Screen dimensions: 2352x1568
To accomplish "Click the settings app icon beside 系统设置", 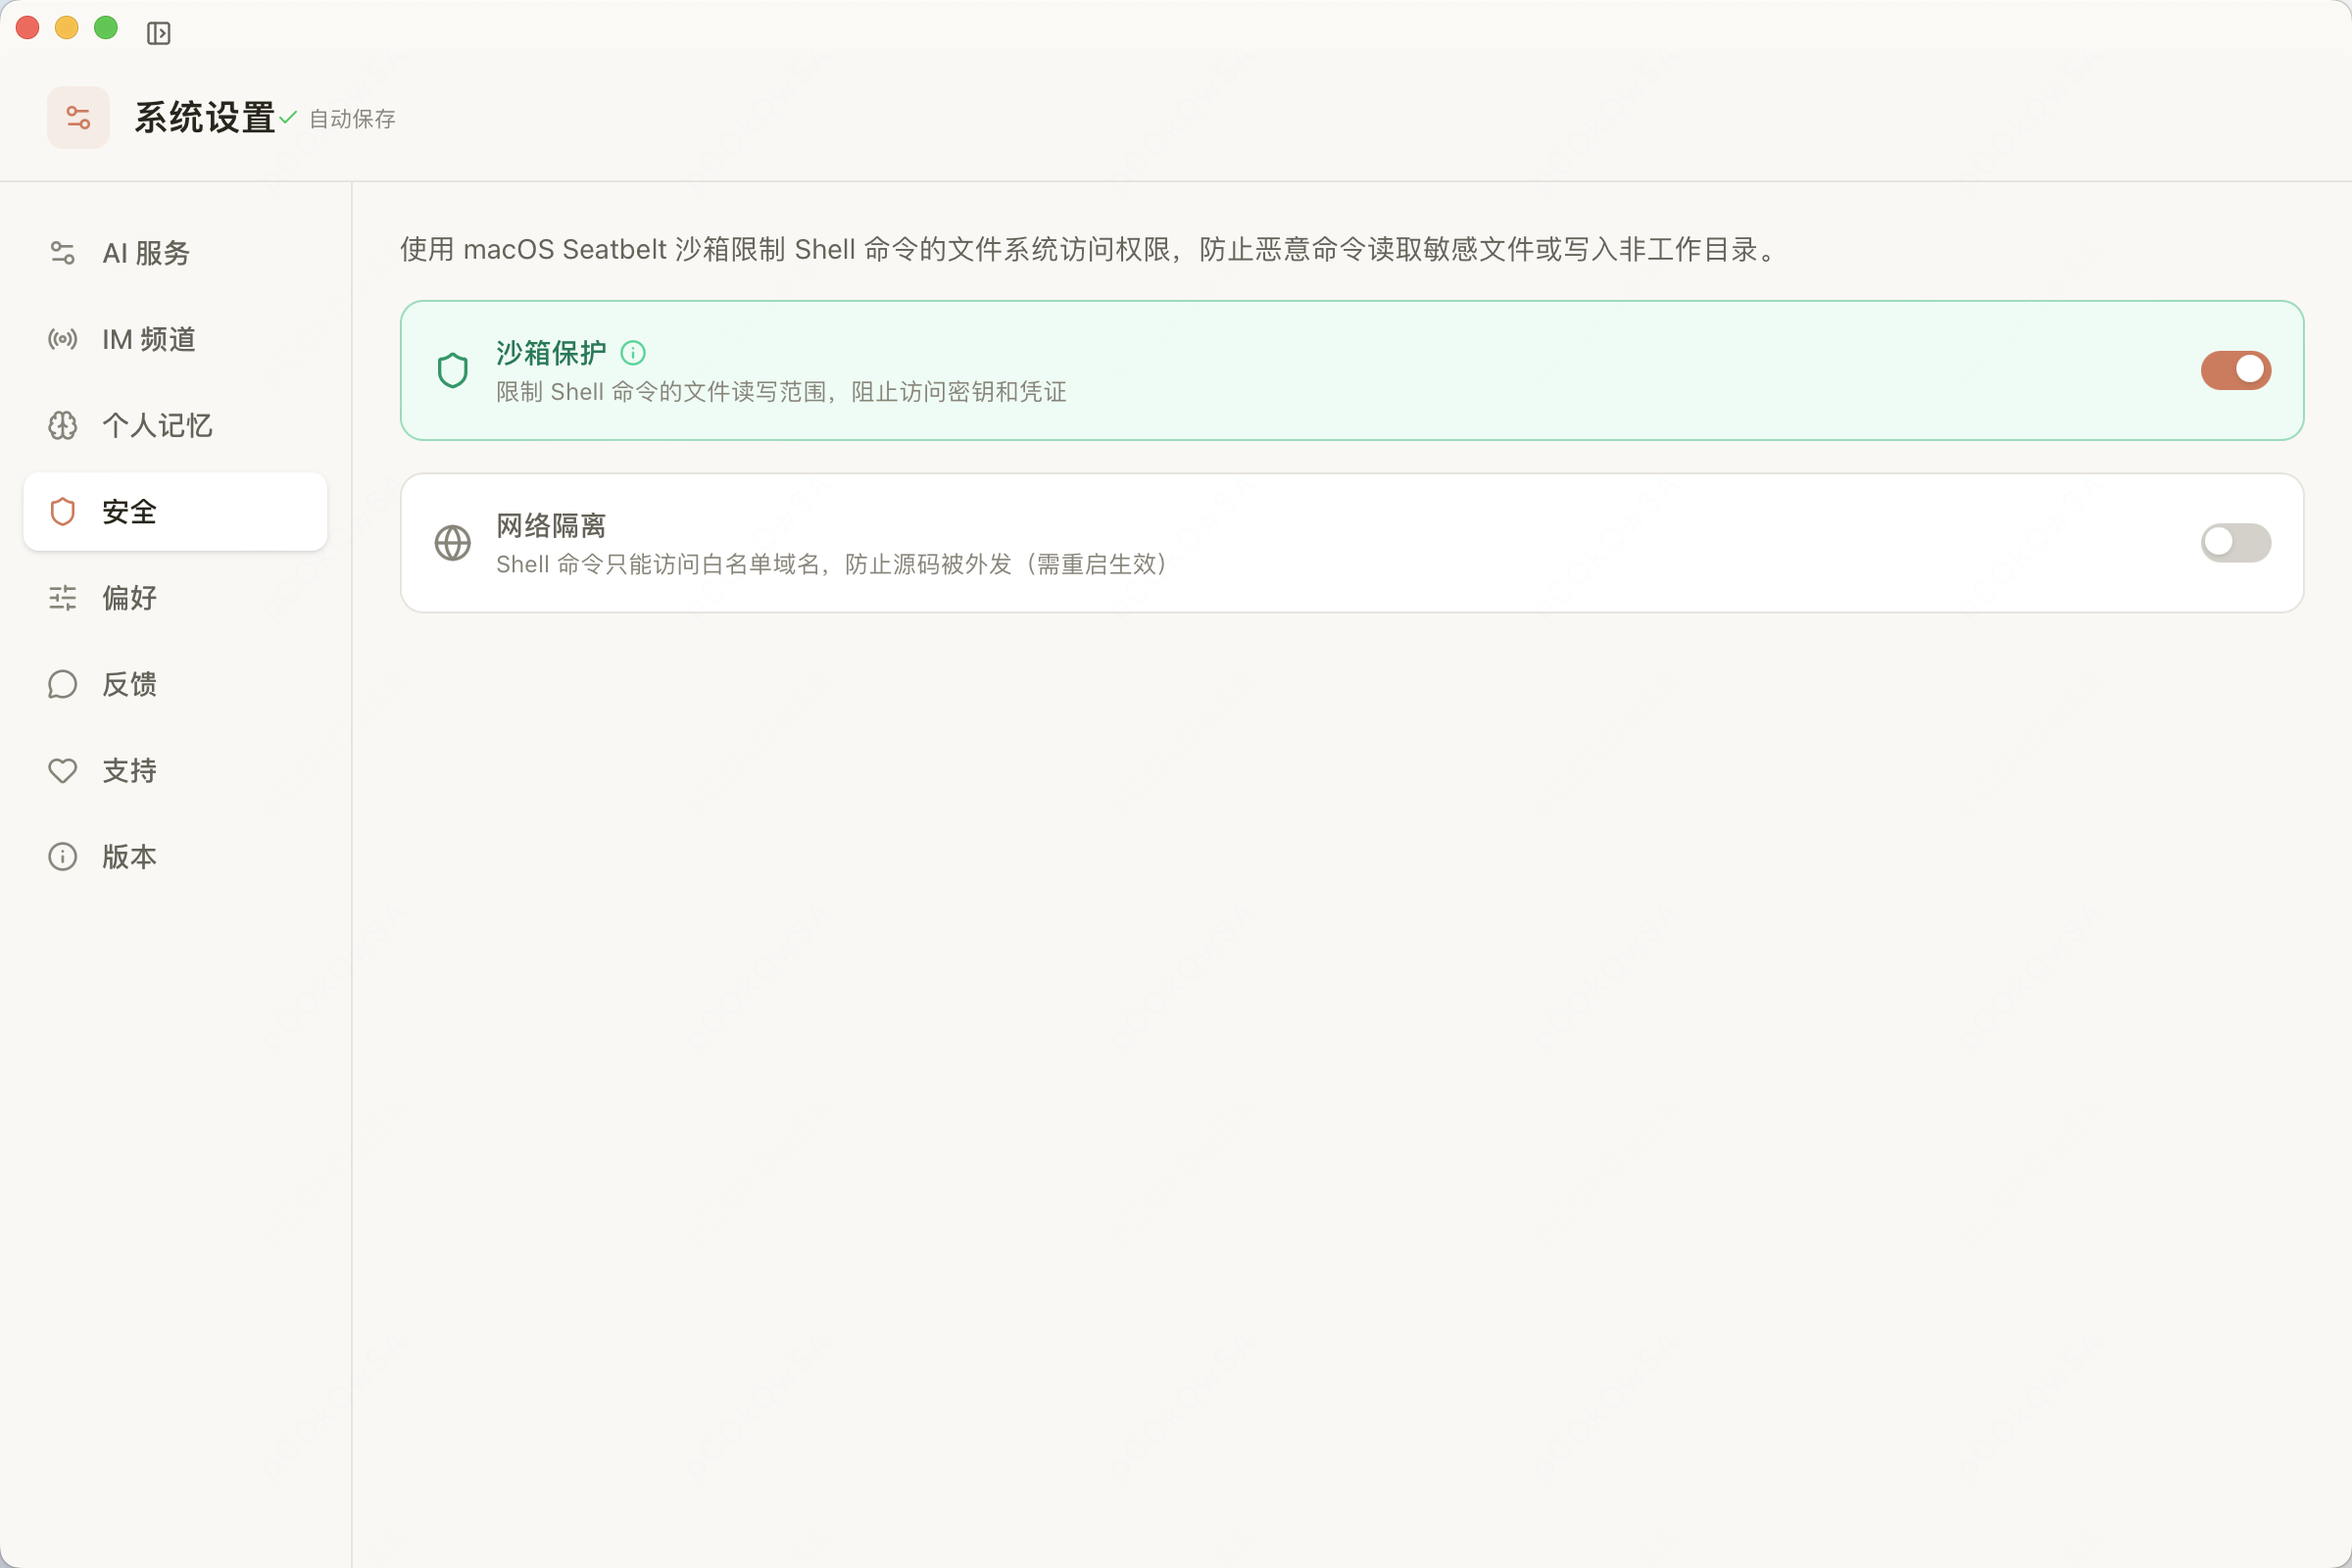I will [78, 117].
